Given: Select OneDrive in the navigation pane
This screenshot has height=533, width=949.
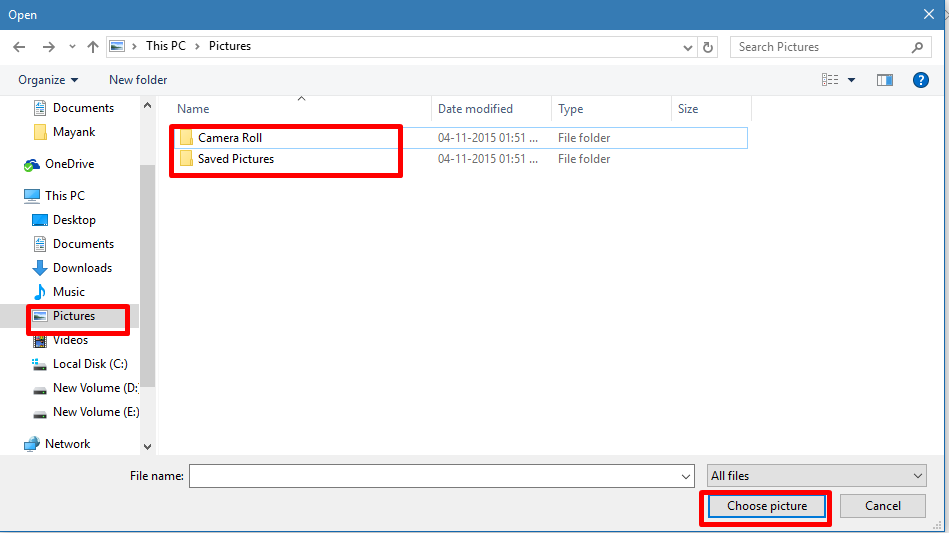Looking at the screenshot, I should click(70, 164).
